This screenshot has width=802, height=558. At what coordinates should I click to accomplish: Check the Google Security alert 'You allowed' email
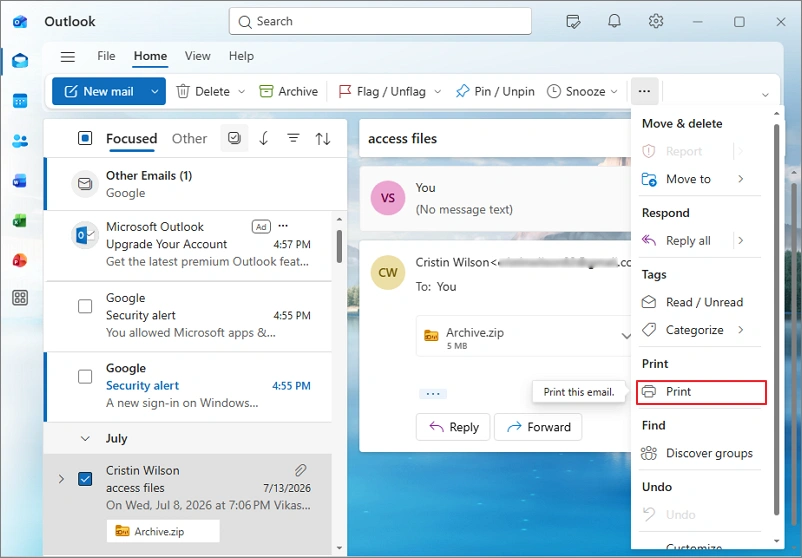(x=85, y=306)
